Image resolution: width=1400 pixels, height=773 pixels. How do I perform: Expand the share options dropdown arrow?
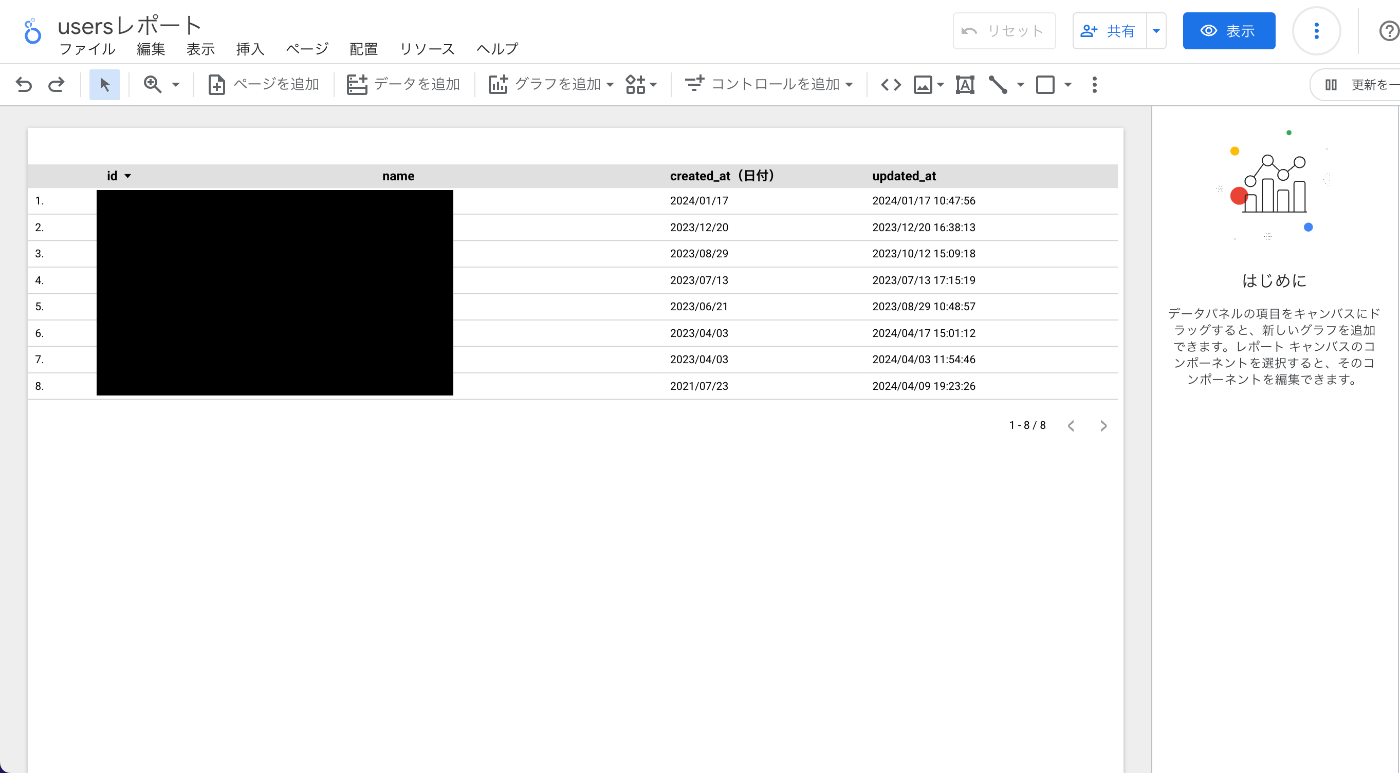(x=1157, y=31)
